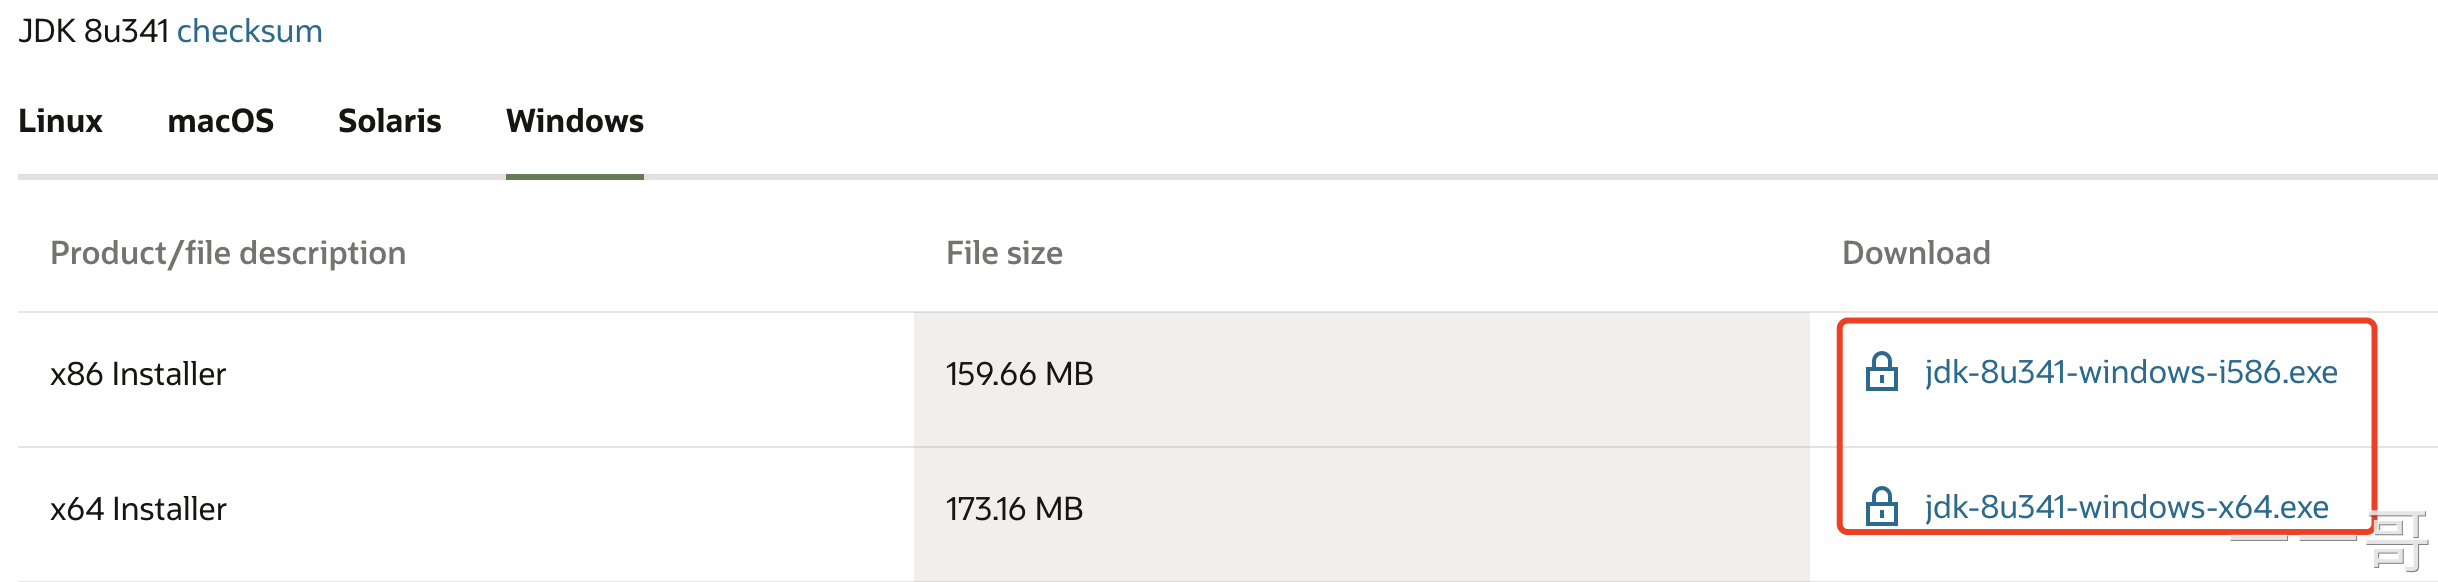Screen dimensions: 2438x582
Task: Select the Solaris tab
Action: click(390, 121)
